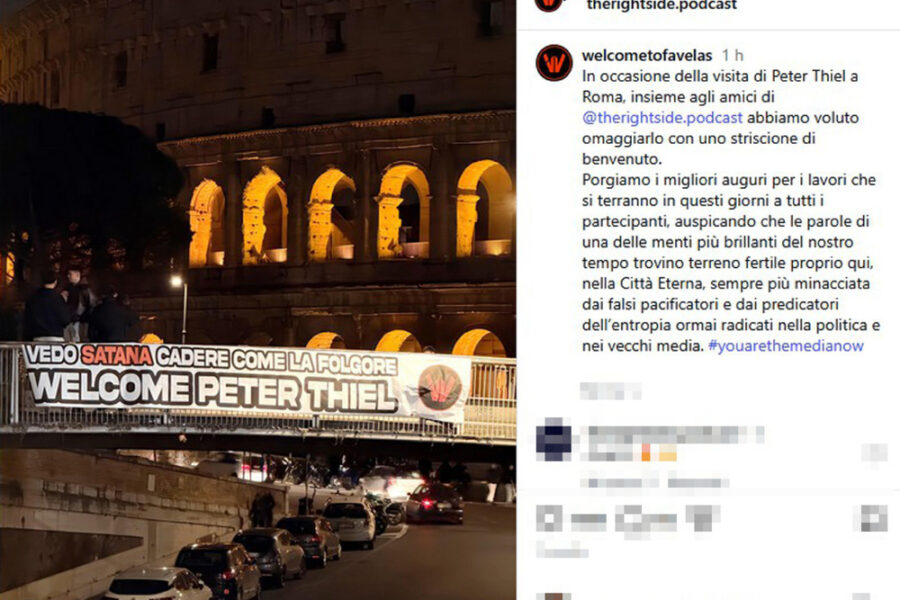Viewport: 900px width, 600px height.
Task: Open the welcometofavelas profile avatar
Action: pos(554,63)
